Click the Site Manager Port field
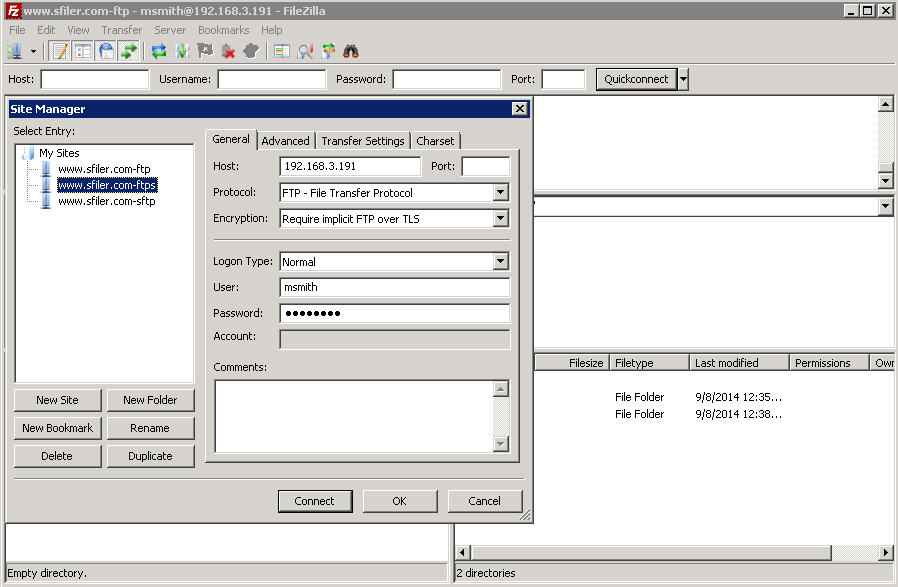This screenshot has width=898, height=587. (x=486, y=166)
